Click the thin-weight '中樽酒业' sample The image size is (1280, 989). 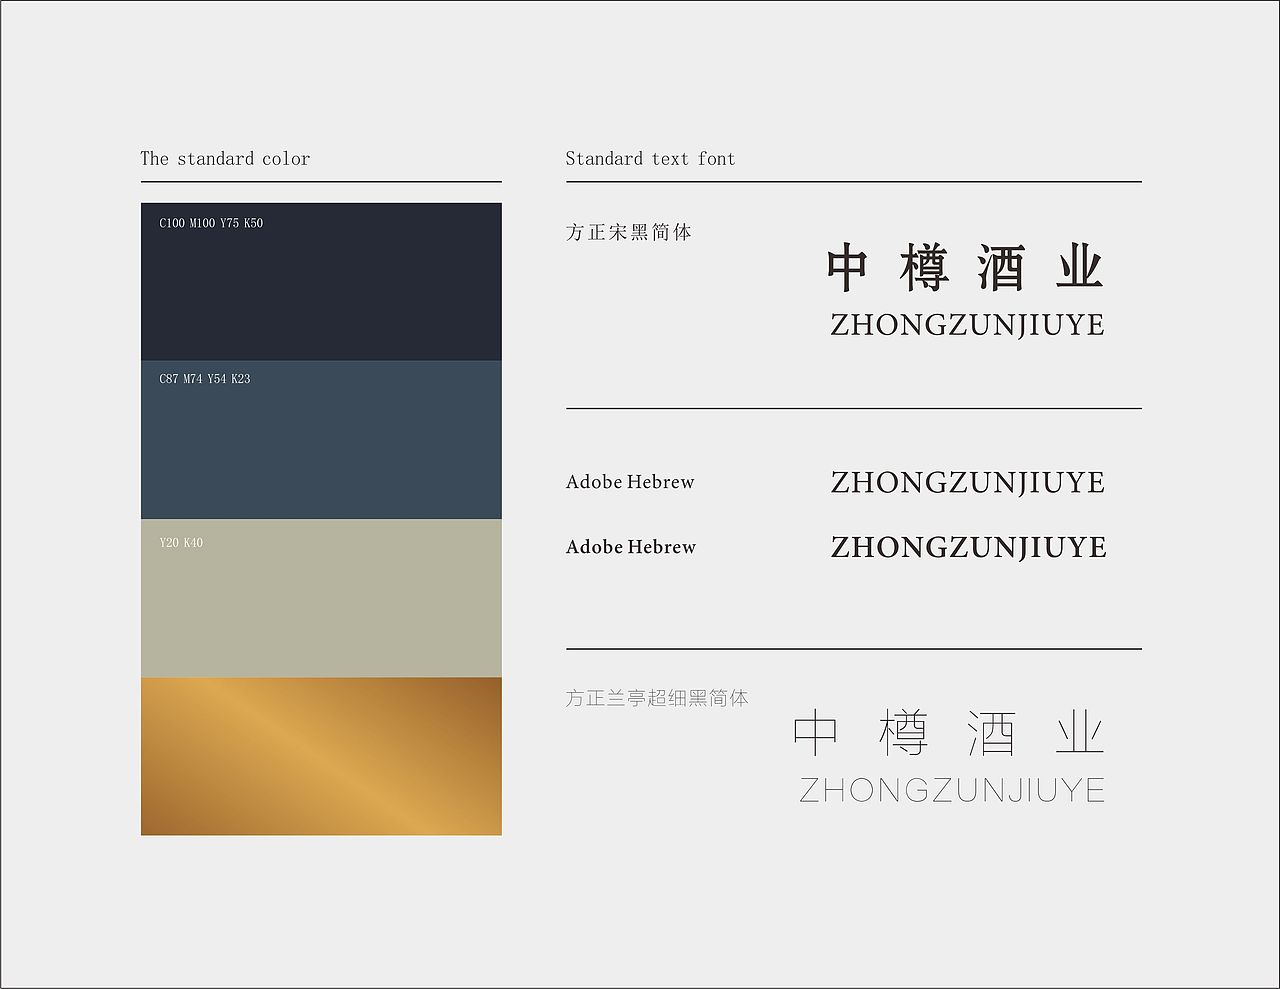(949, 733)
